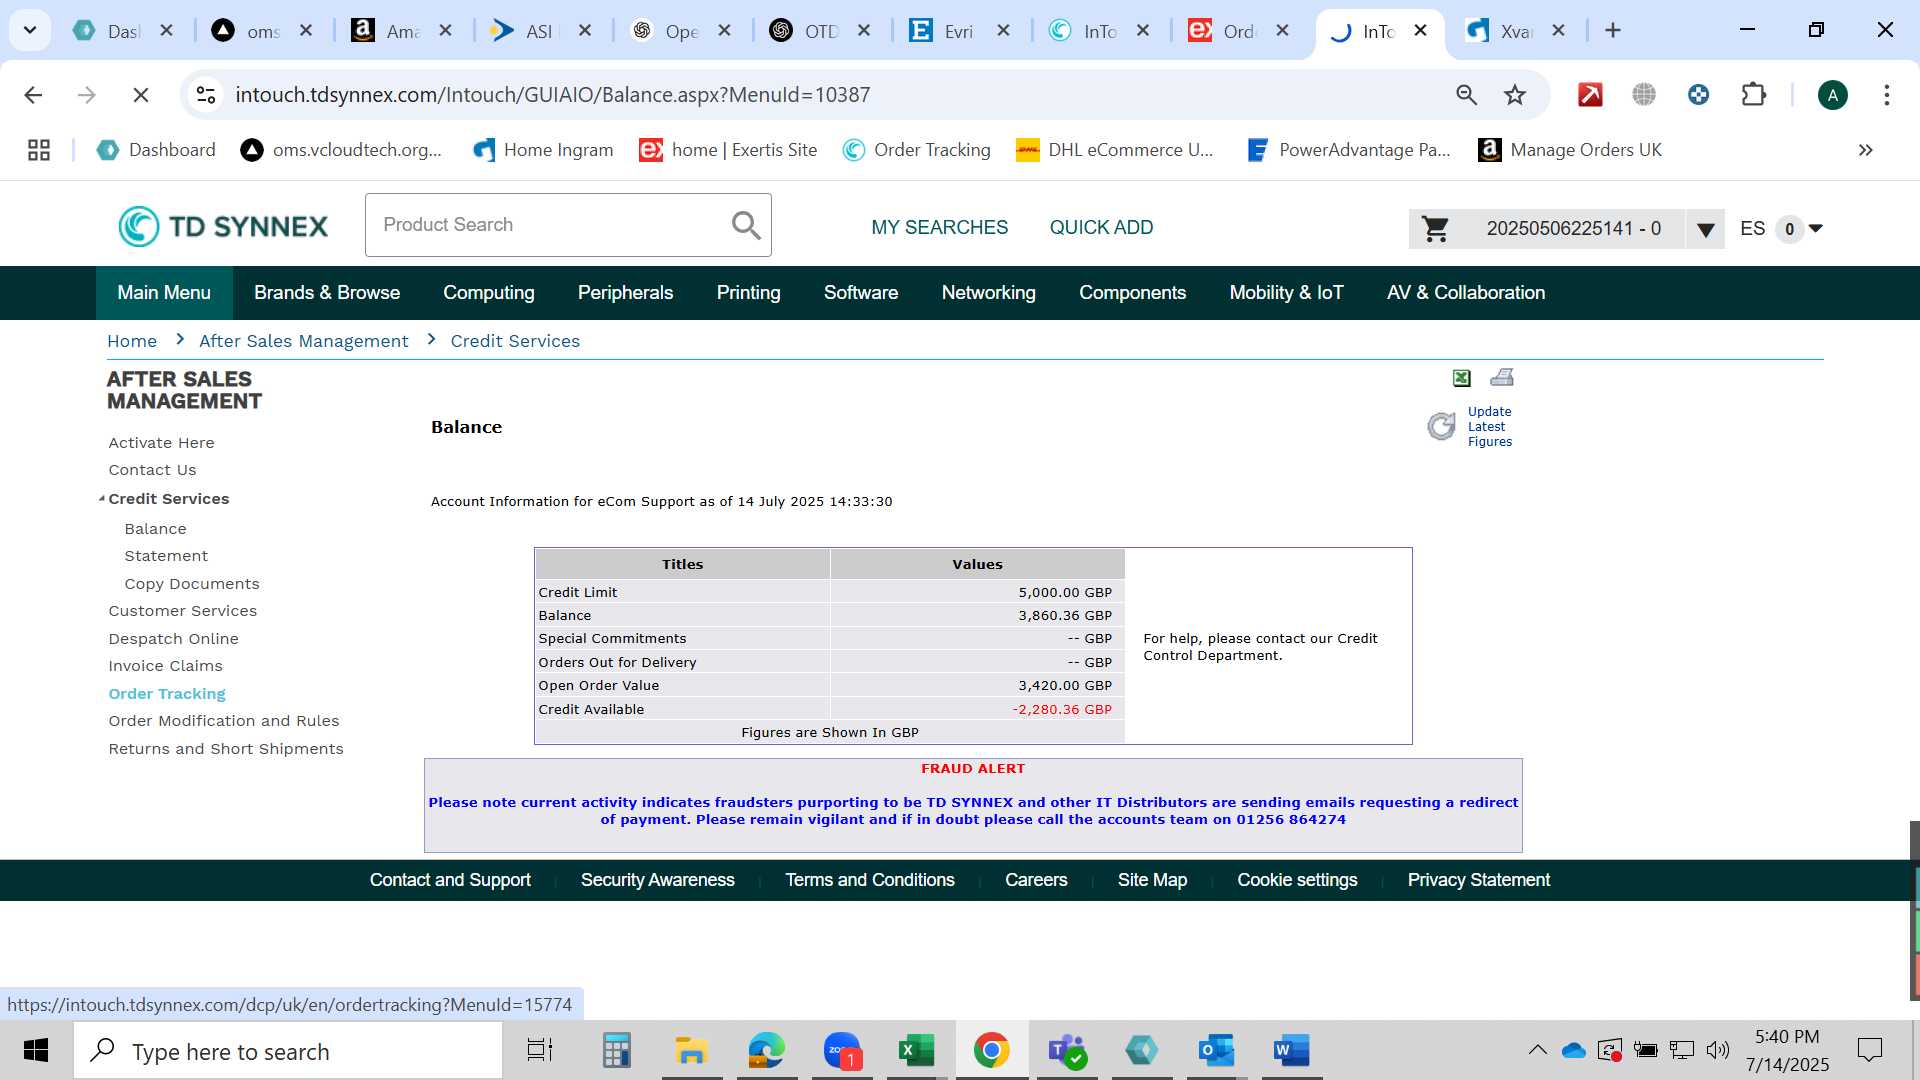Open Outlook from the taskbar
Image resolution: width=1920 pixels, height=1080 pixels.
point(1216,1050)
